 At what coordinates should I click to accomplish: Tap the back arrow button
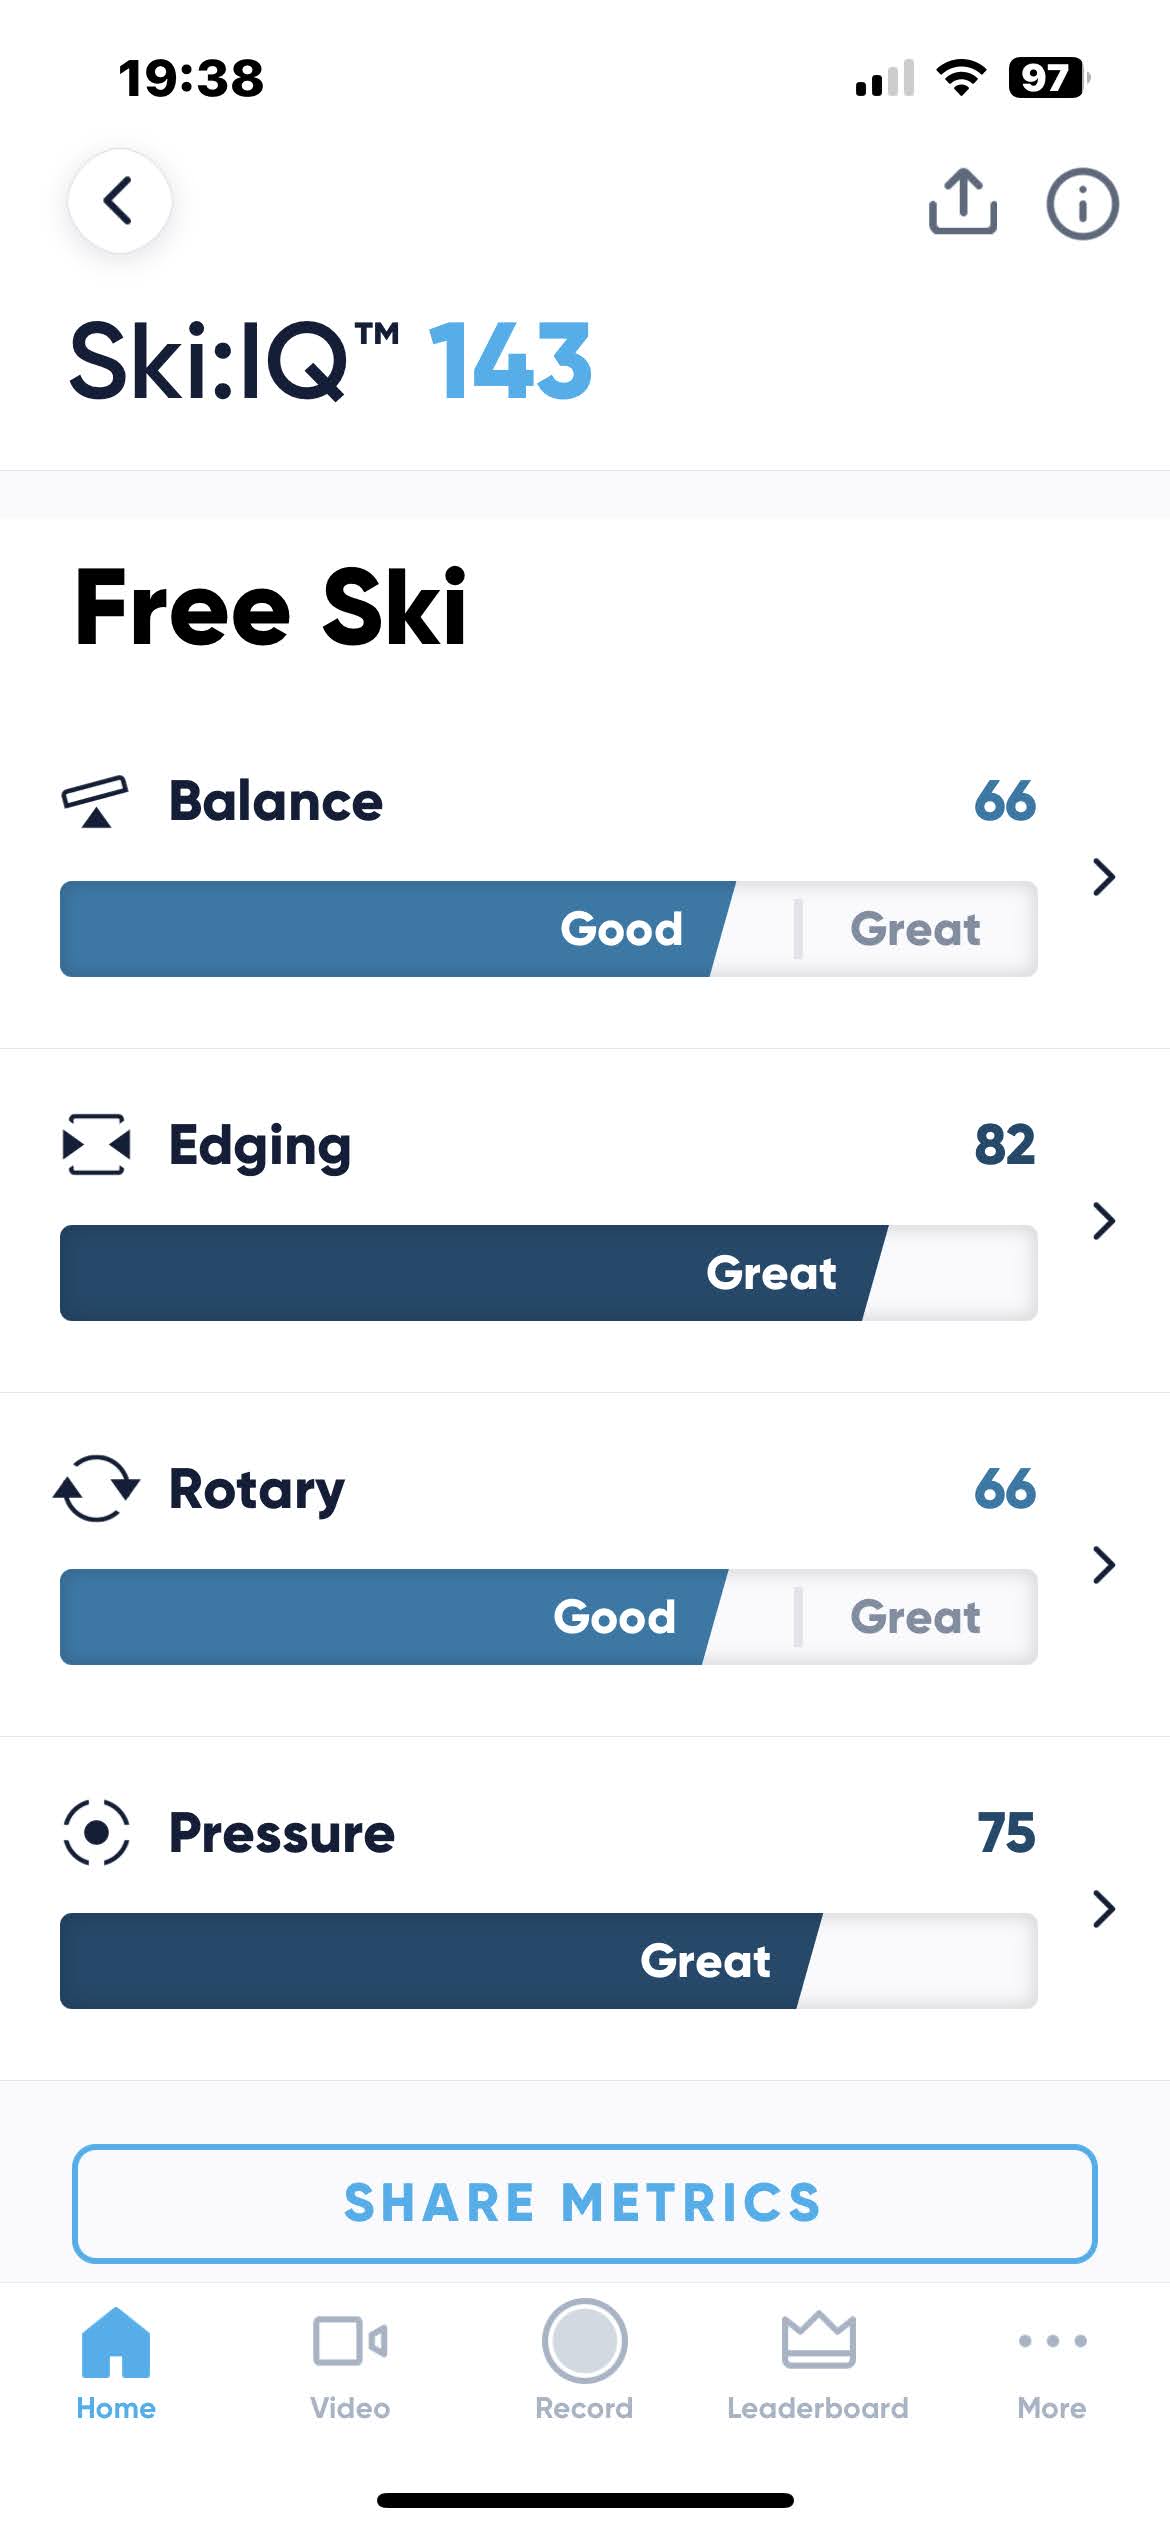(x=119, y=201)
